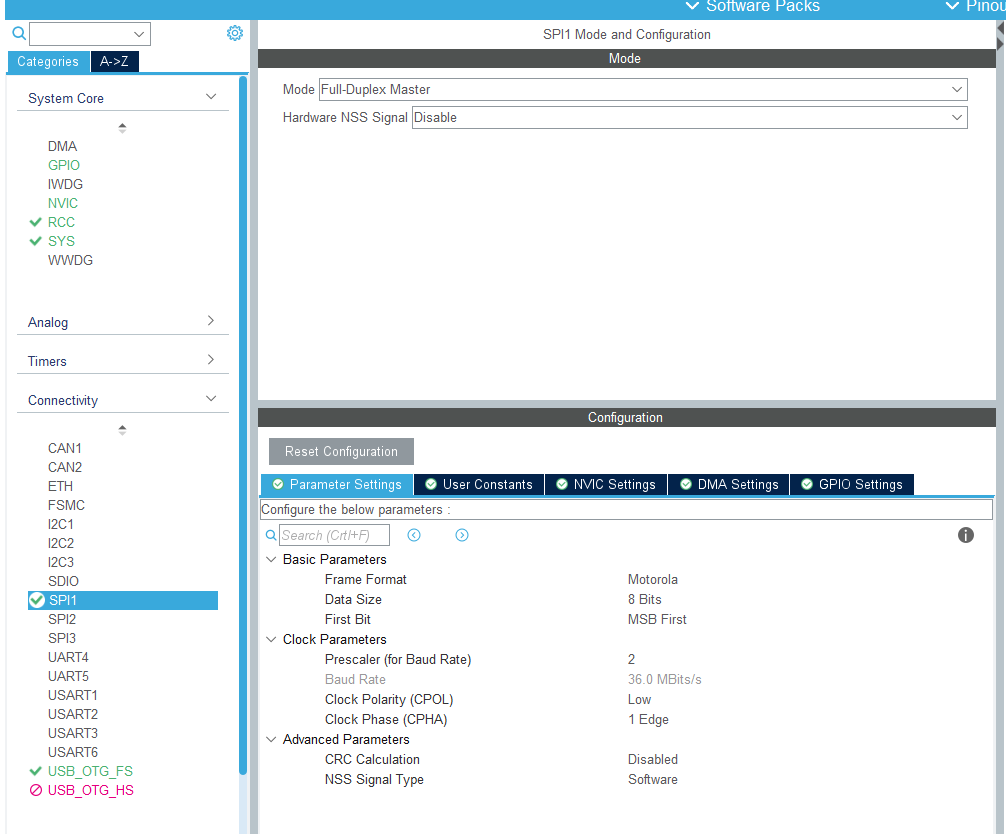Select the I2C3 peripheral
The image size is (1006, 834).
(61, 562)
